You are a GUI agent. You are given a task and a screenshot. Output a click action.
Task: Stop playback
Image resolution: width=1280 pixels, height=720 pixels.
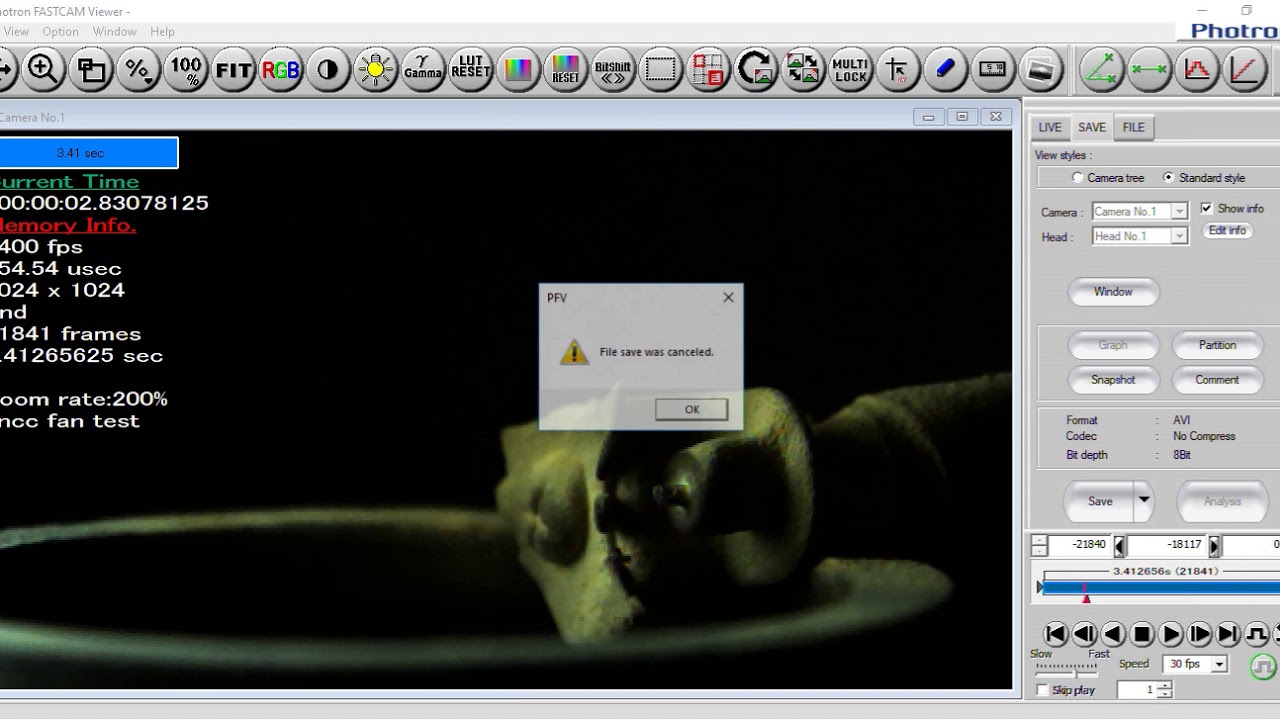[x=1142, y=634]
